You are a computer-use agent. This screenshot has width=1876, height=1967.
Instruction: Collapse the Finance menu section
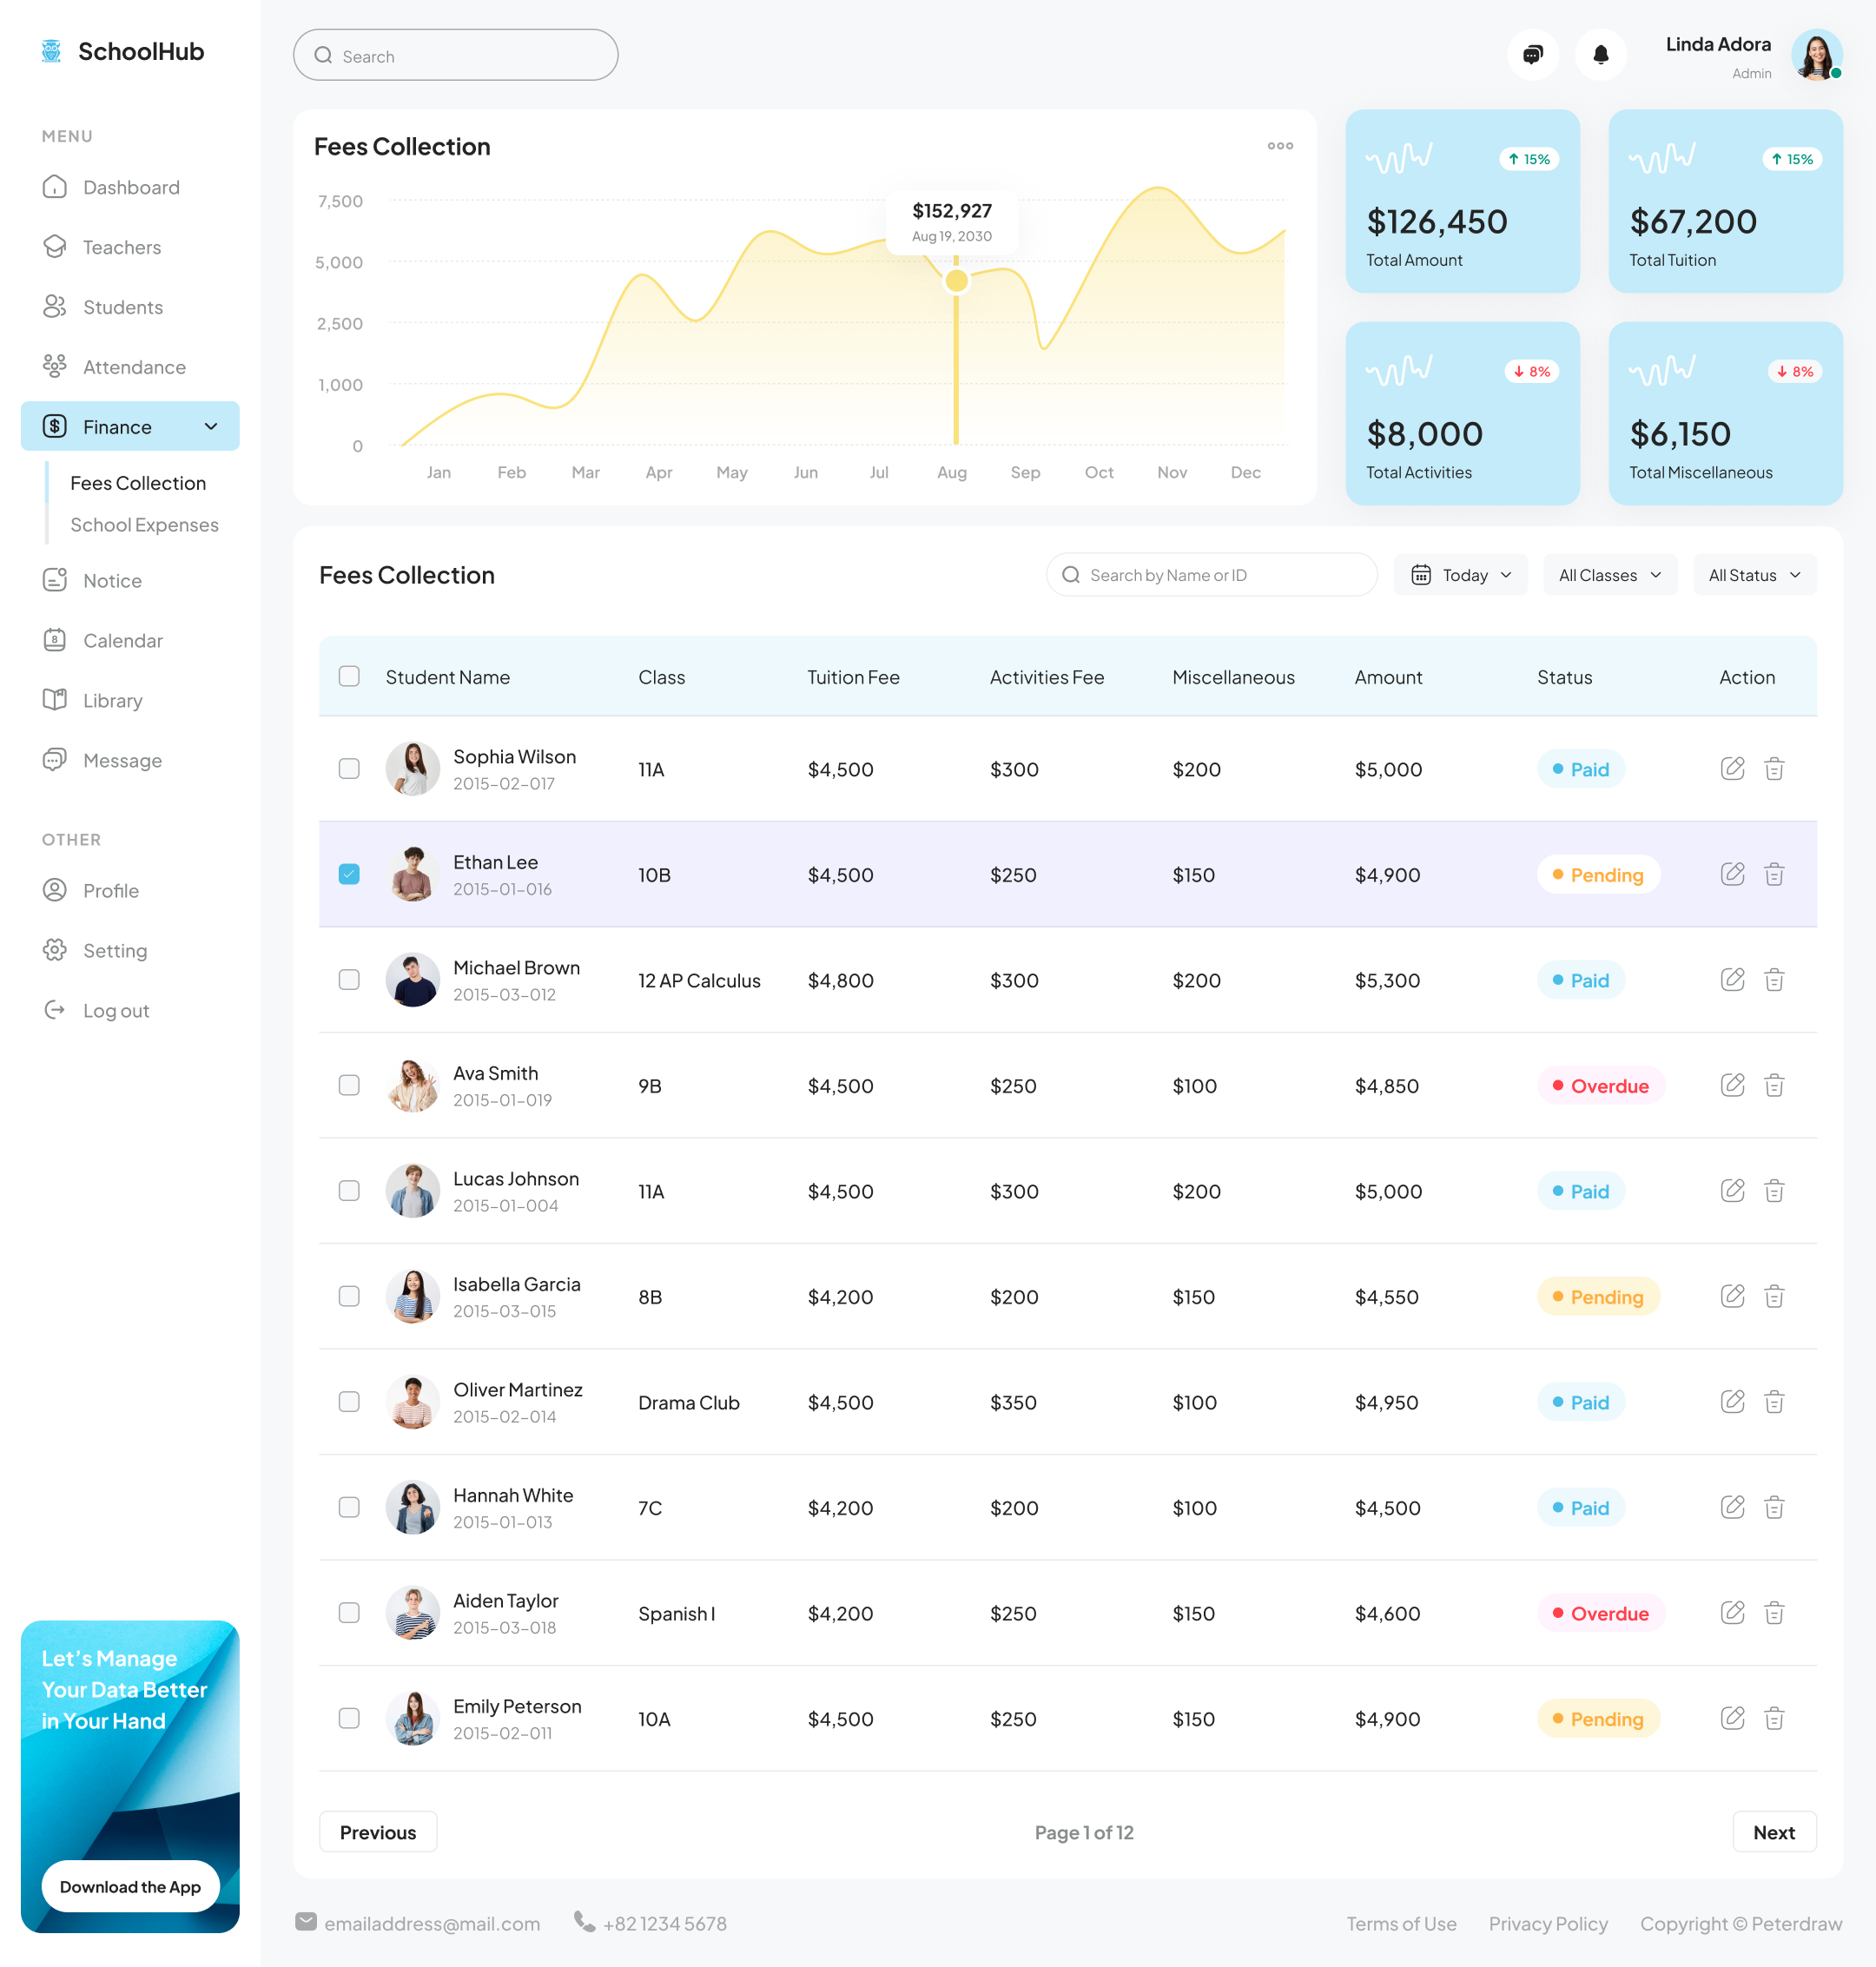click(x=211, y=426)
